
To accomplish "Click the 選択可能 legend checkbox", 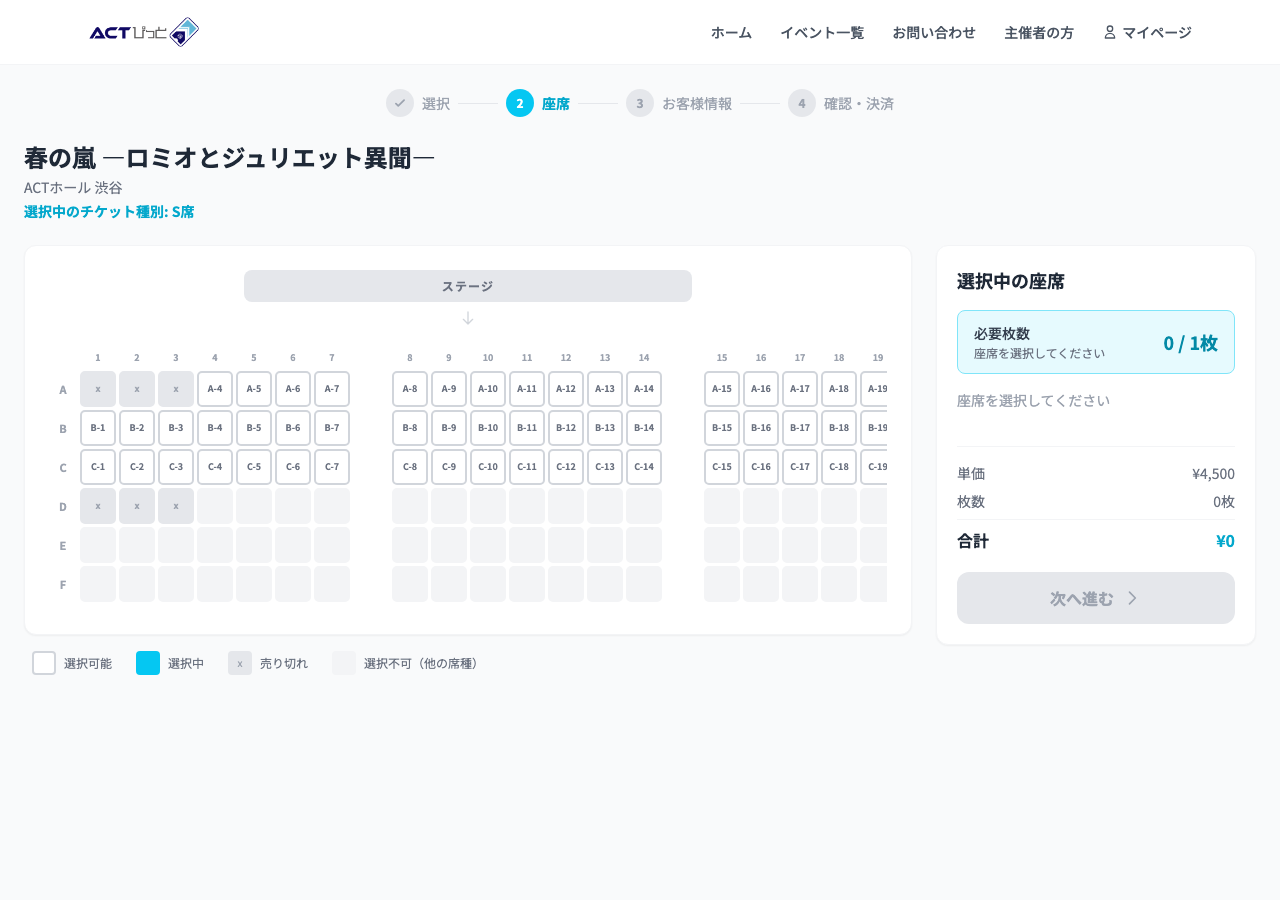I will pos(43,663).
